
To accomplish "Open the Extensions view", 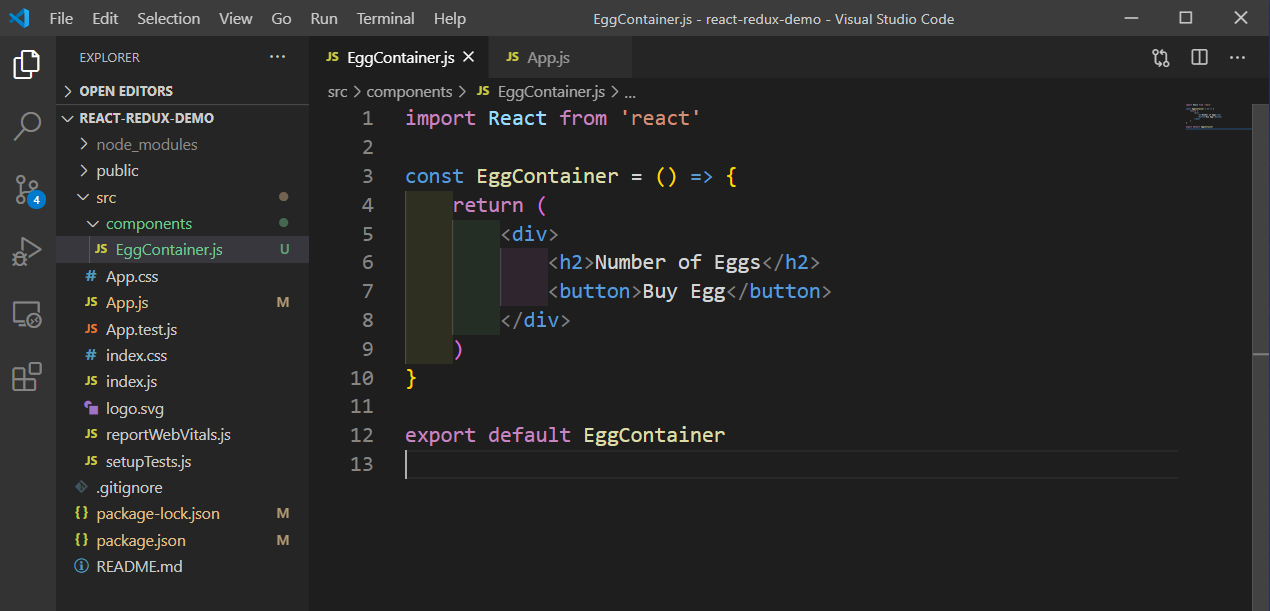I will coord(27,377).
